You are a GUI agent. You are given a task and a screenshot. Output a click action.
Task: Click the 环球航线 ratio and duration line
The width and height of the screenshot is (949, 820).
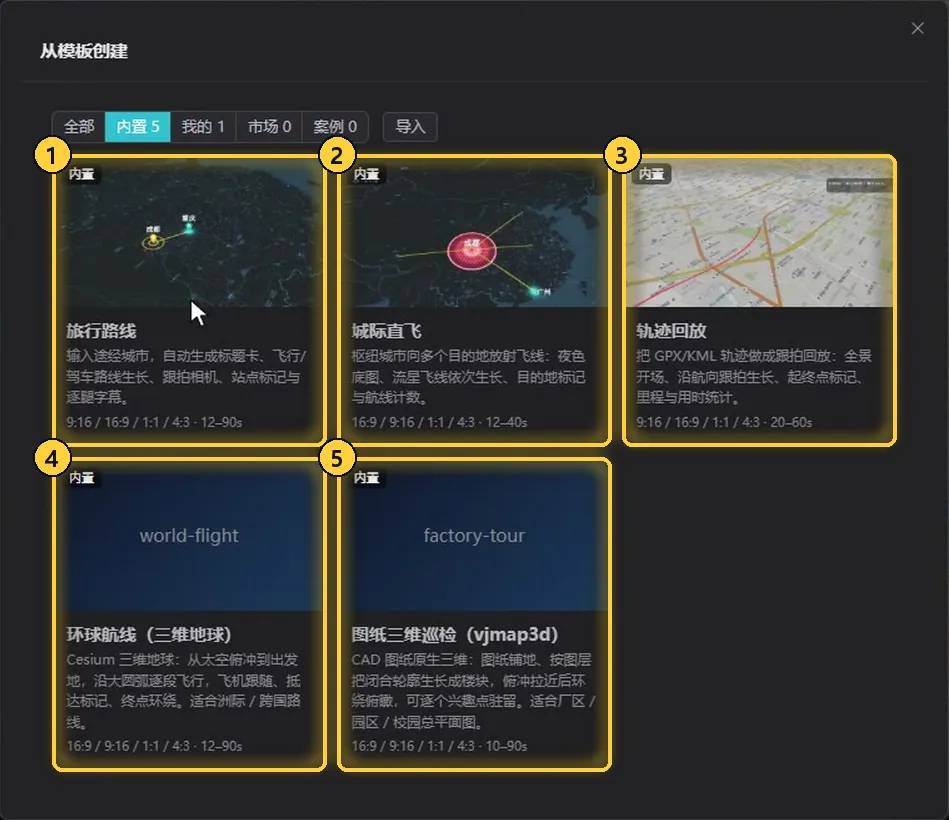(154, 746)
